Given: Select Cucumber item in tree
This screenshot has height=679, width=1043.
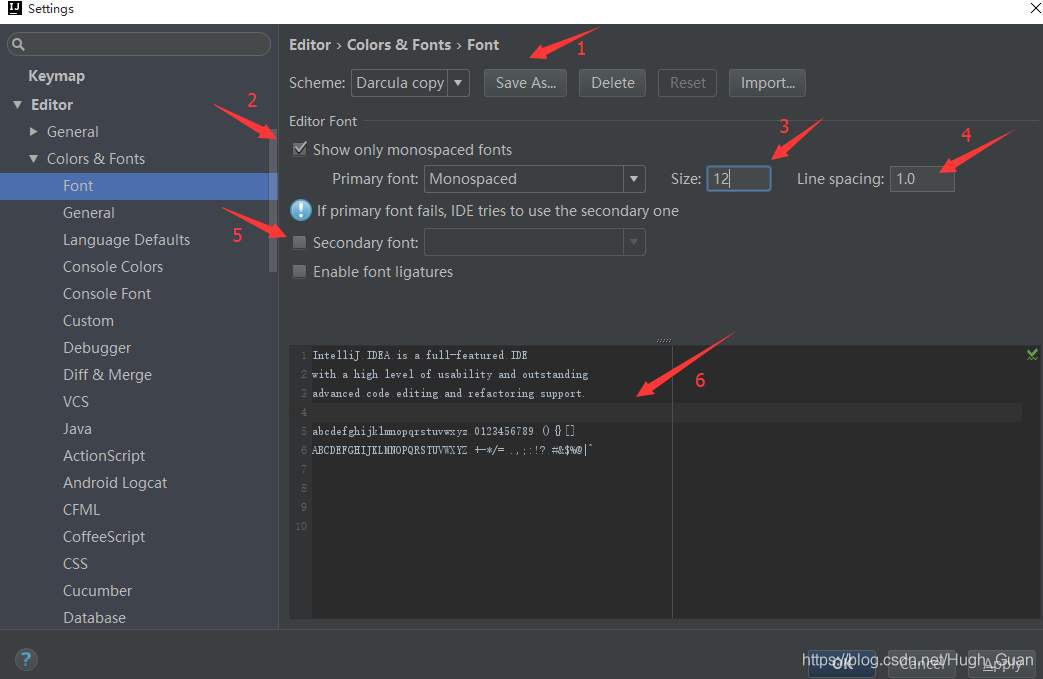Looking at the screenshot, I should coord(97,591).
